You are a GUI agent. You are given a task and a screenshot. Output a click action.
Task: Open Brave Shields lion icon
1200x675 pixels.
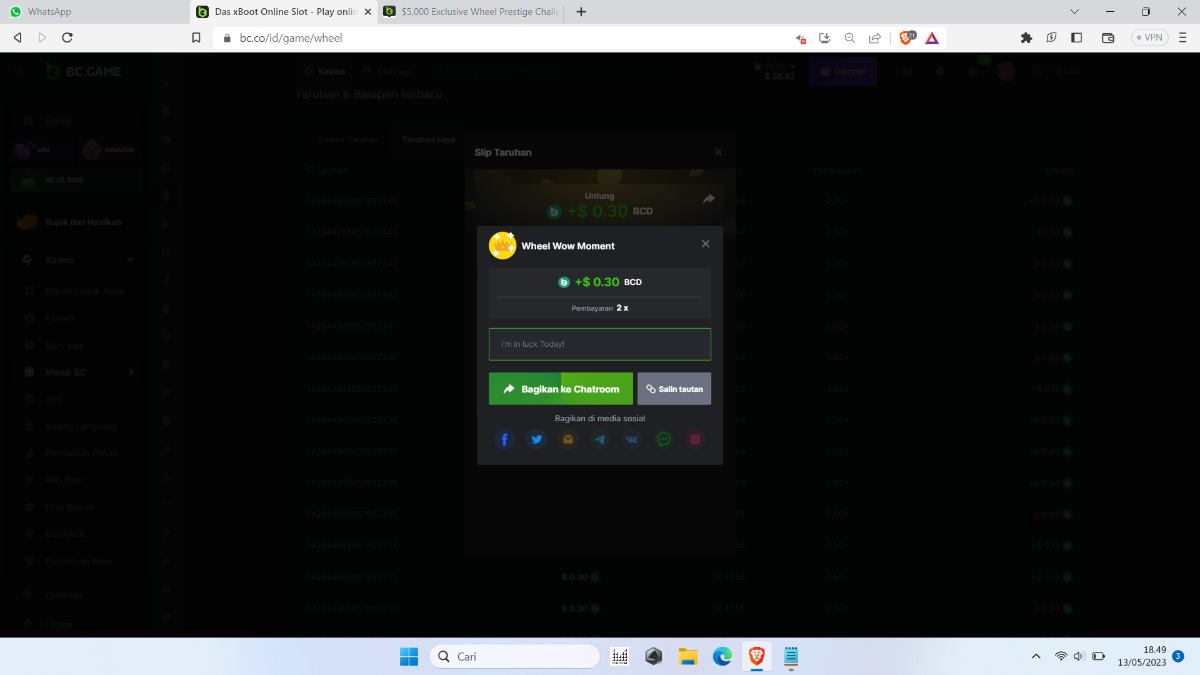point(907,37)
